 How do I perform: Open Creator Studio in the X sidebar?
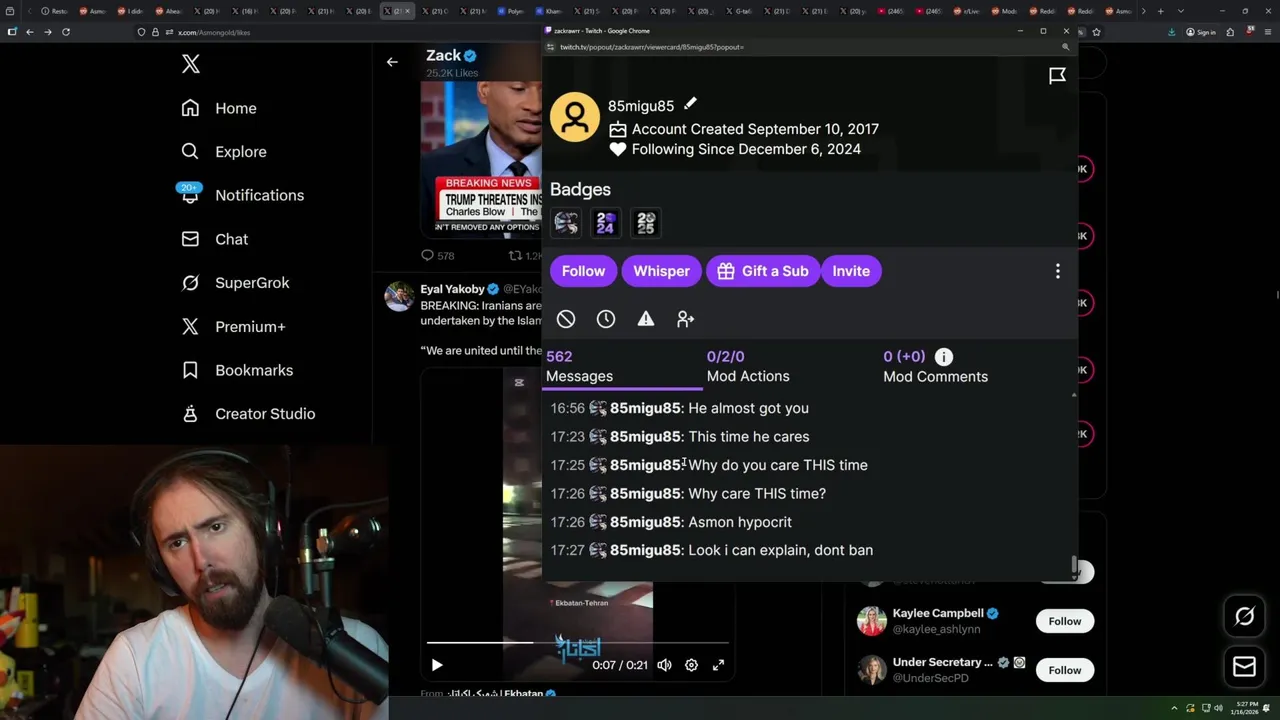[x=248, y=414]
